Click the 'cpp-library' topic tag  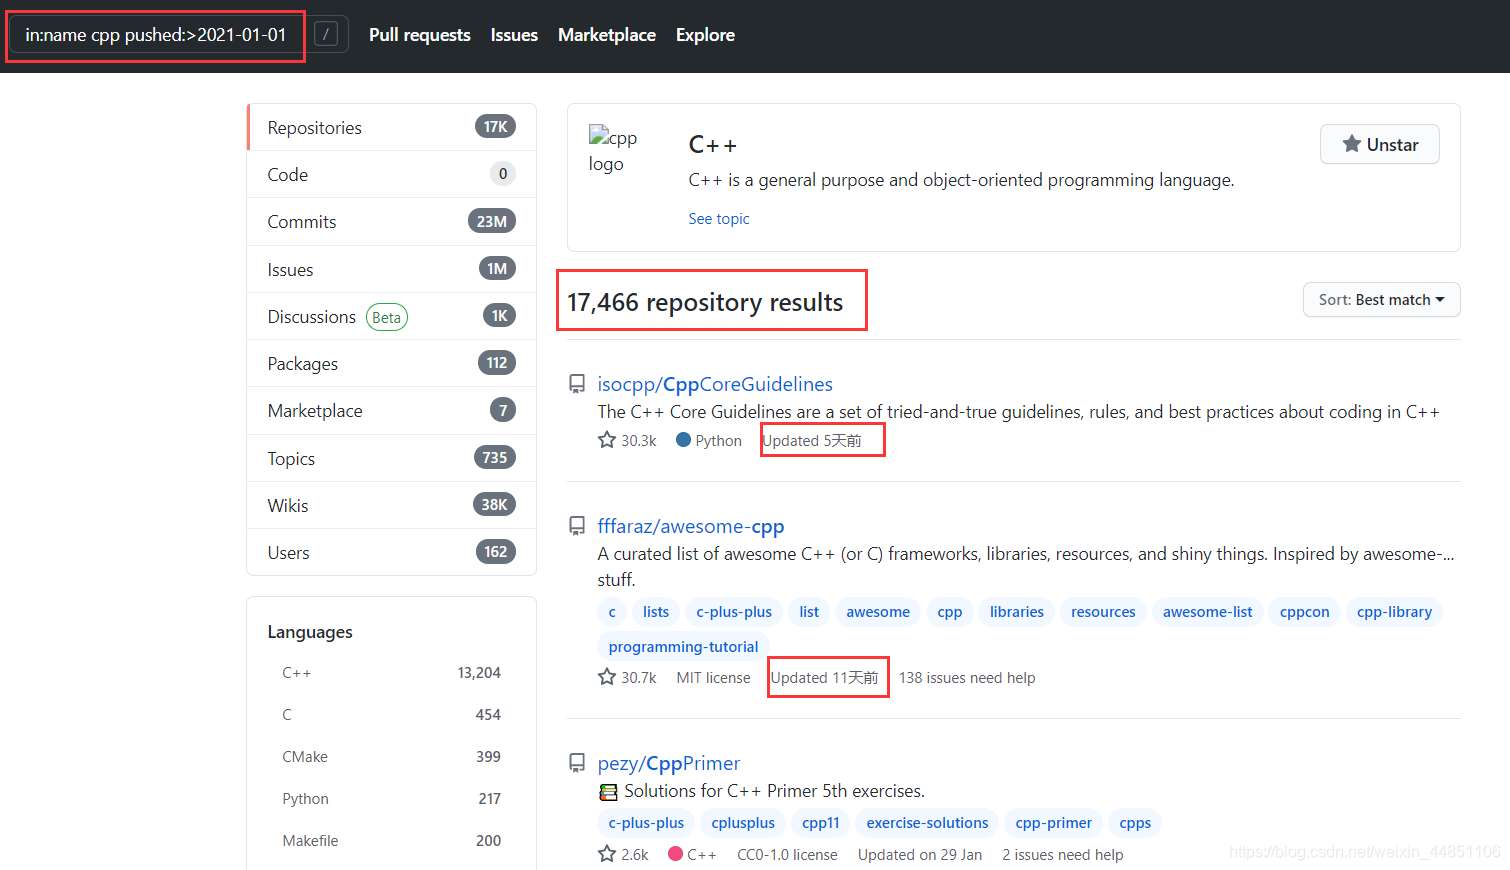[x=1394, y=612]
